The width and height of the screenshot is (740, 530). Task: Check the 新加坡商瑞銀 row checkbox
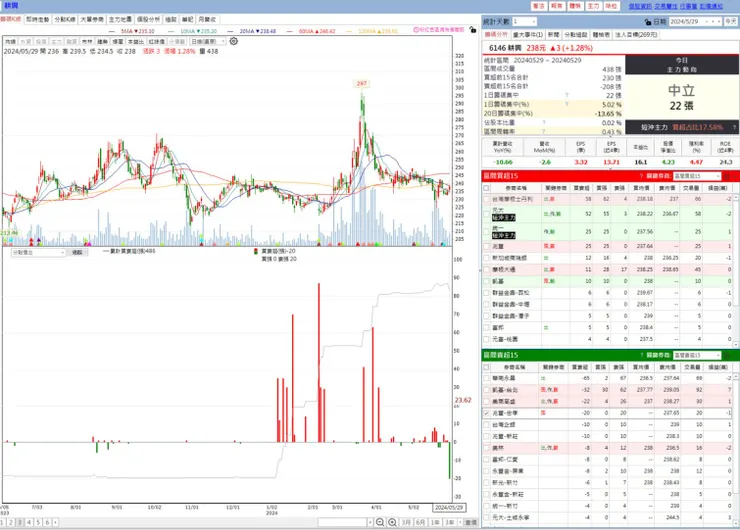pyautogui.click(x=486, y=258)
